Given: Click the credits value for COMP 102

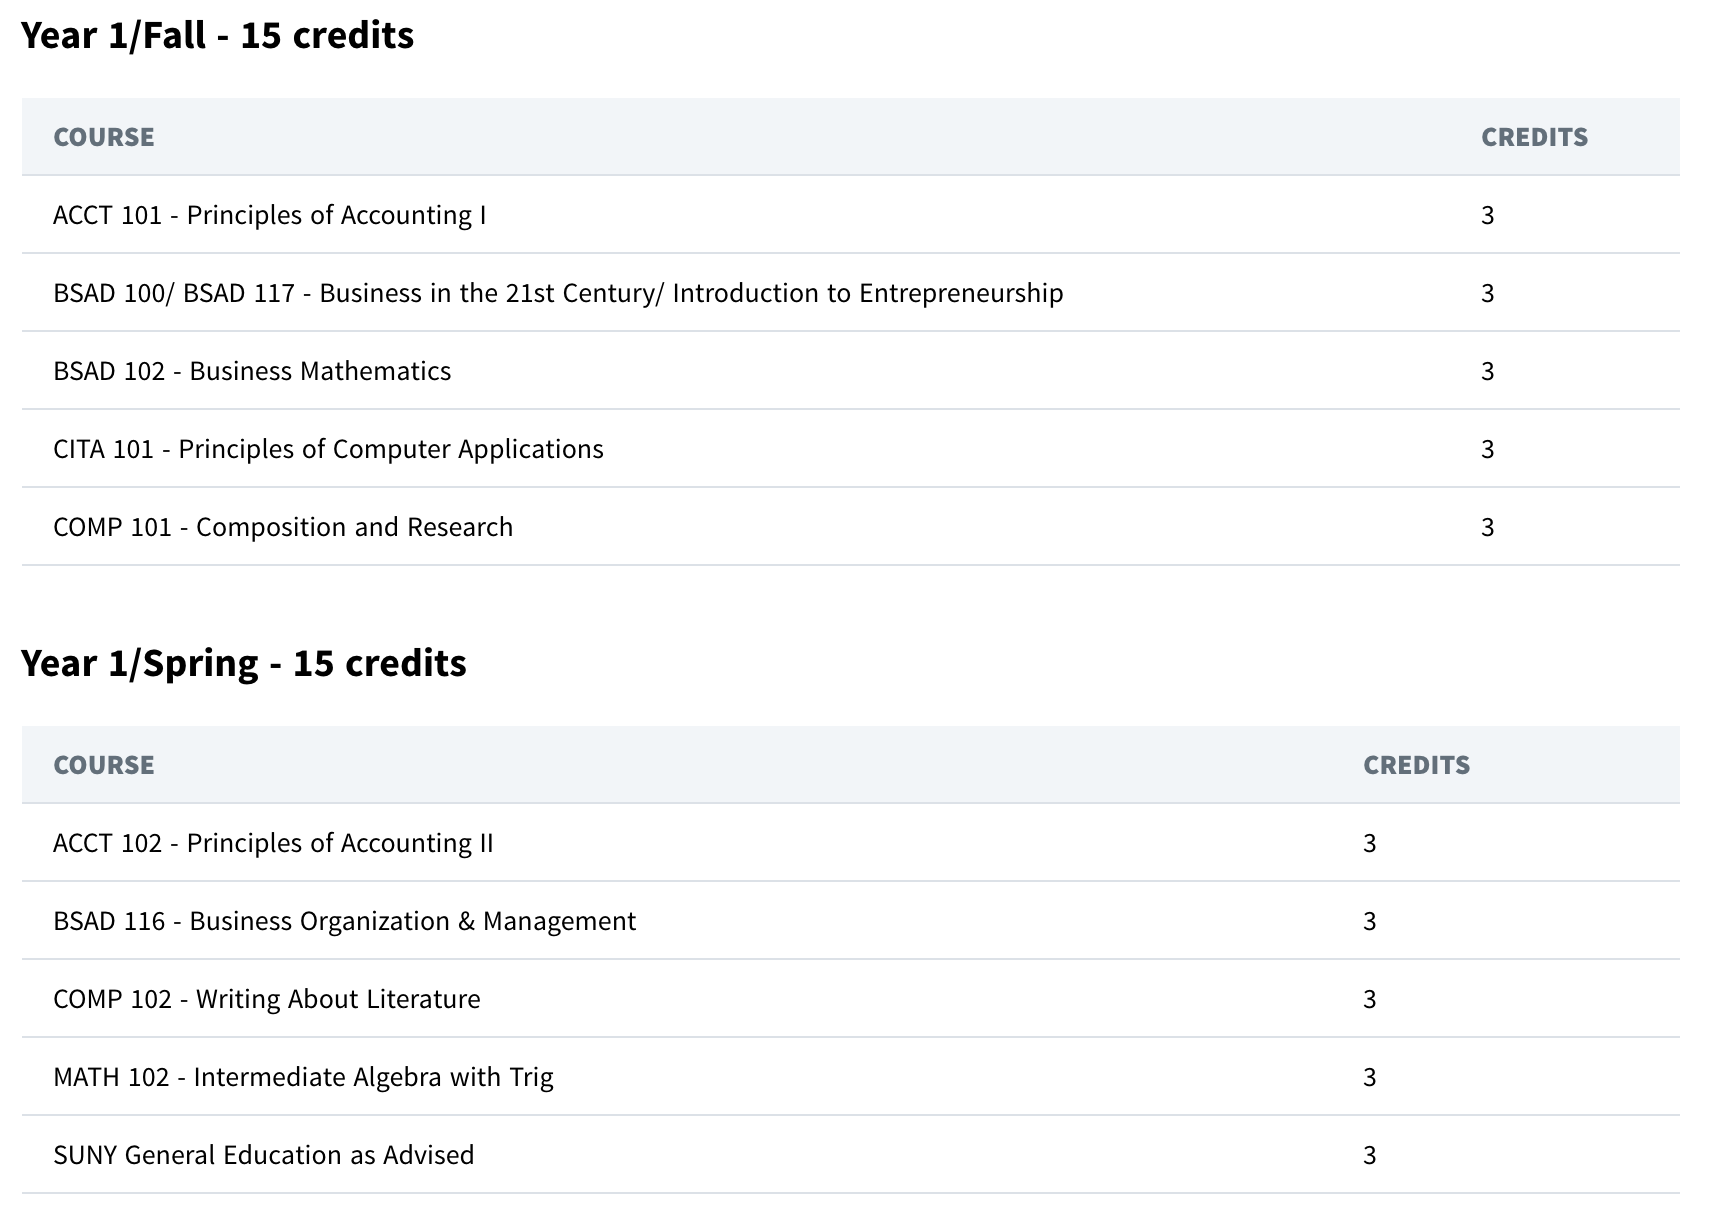Looking at the screenshot, I should click(x=1369, y=999).
